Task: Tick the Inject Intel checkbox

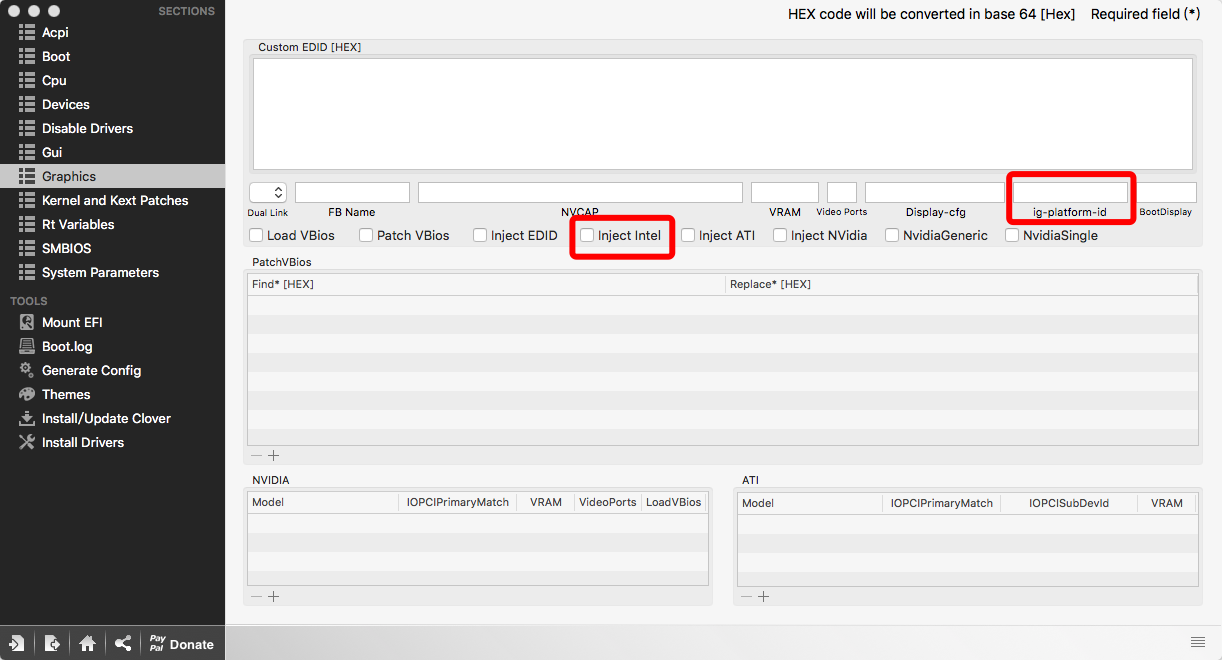Action: coord(587,235)
